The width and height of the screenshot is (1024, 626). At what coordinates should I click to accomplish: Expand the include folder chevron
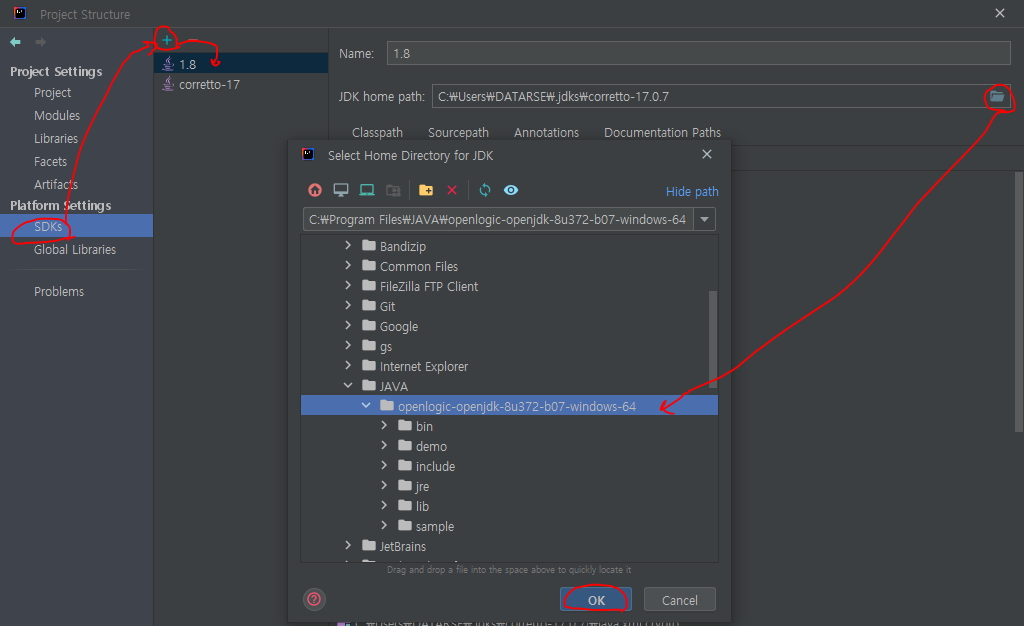[384, 466]
